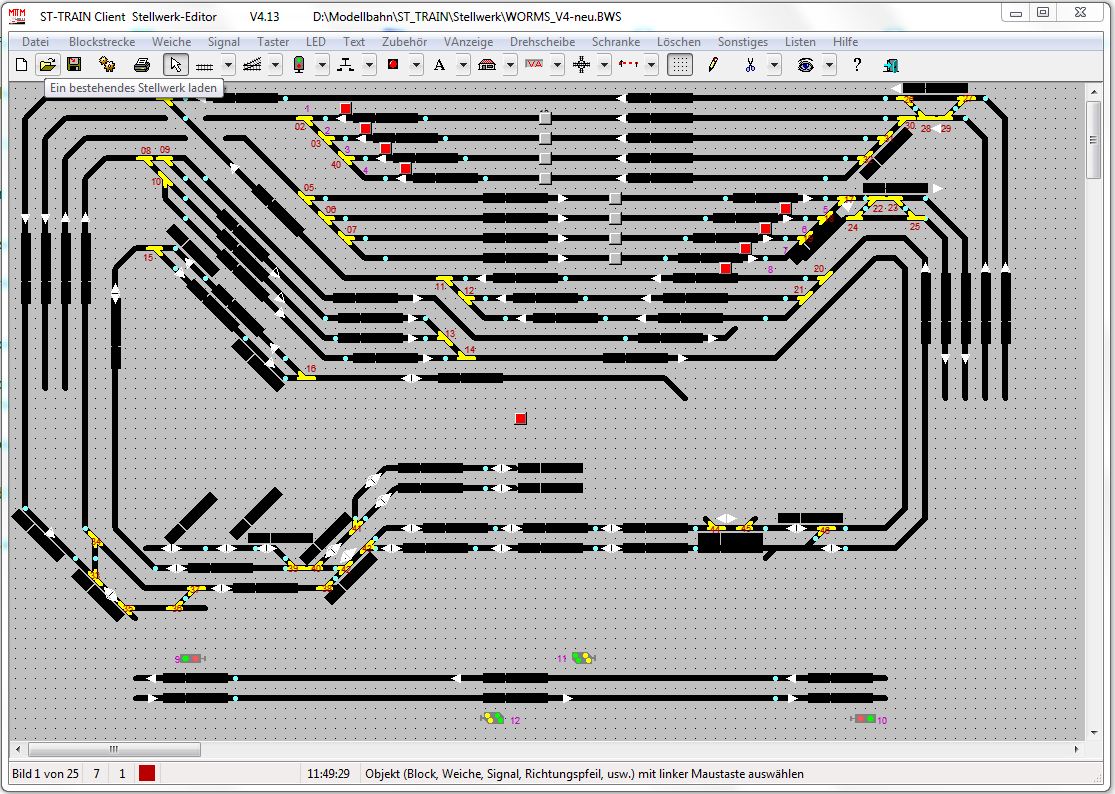Open the dropdown next to the text tool
The width and height of the screenshot is (1115, 794).
coord(463,65)
